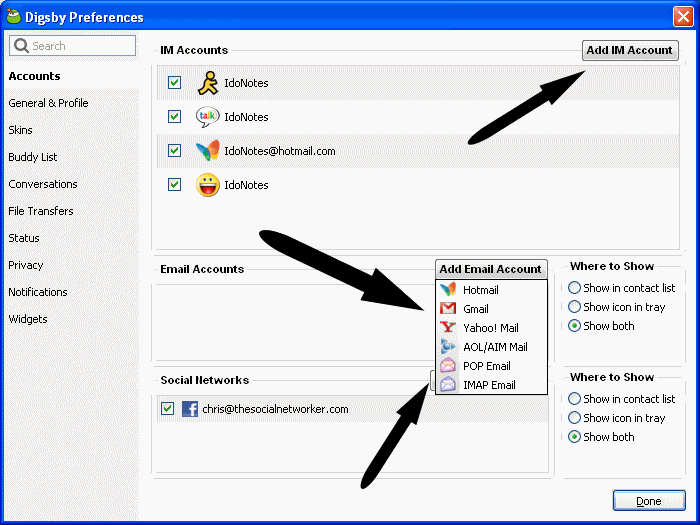Open the Buddy List preferences
The width and height of the screenshot is (700, 525).
33,157
